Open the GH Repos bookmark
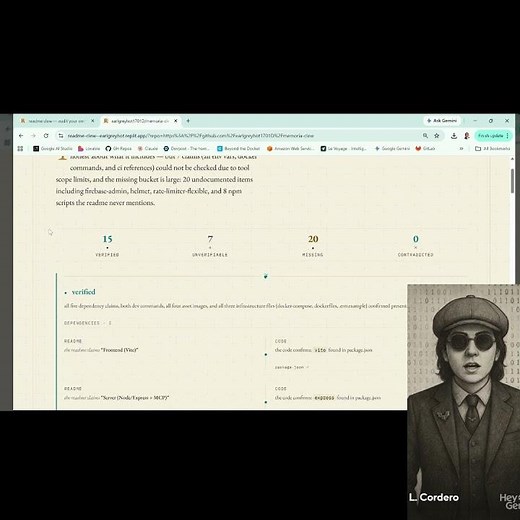520x520 pixels. 119,149
